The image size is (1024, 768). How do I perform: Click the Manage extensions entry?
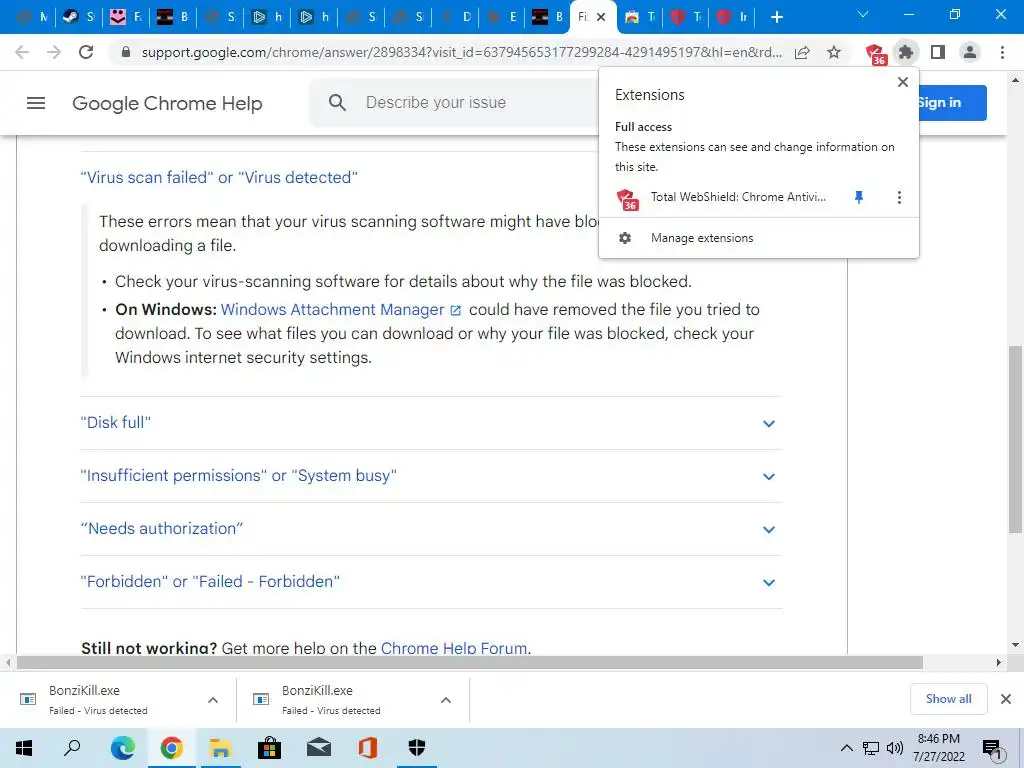[758, 238]
